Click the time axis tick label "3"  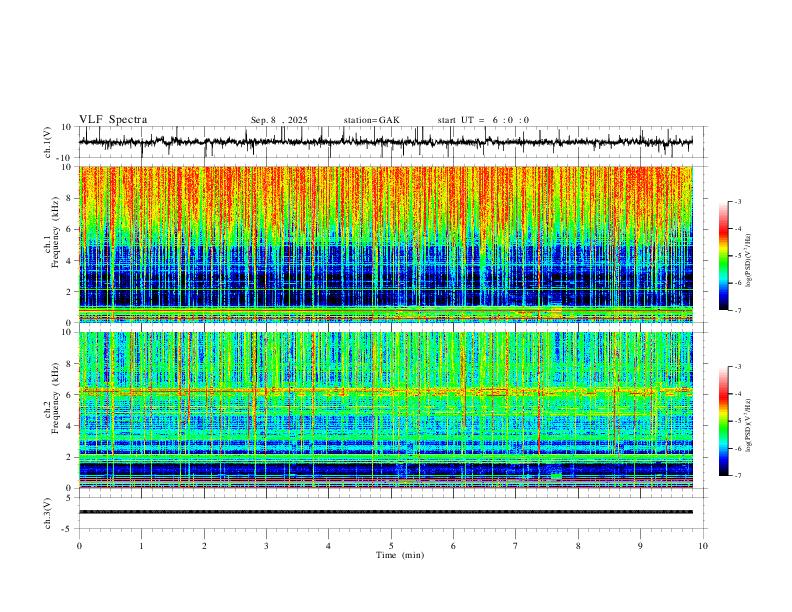266,546
